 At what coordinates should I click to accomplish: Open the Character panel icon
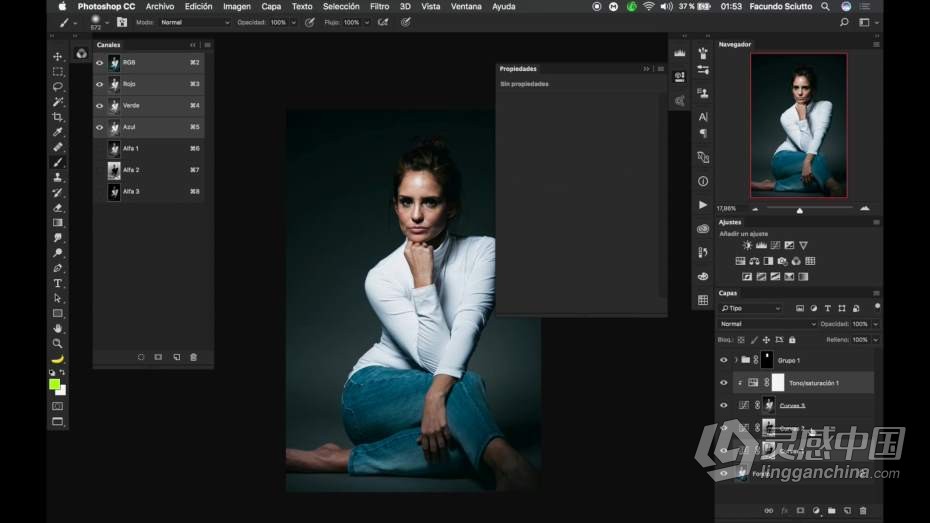click(703, 117)
